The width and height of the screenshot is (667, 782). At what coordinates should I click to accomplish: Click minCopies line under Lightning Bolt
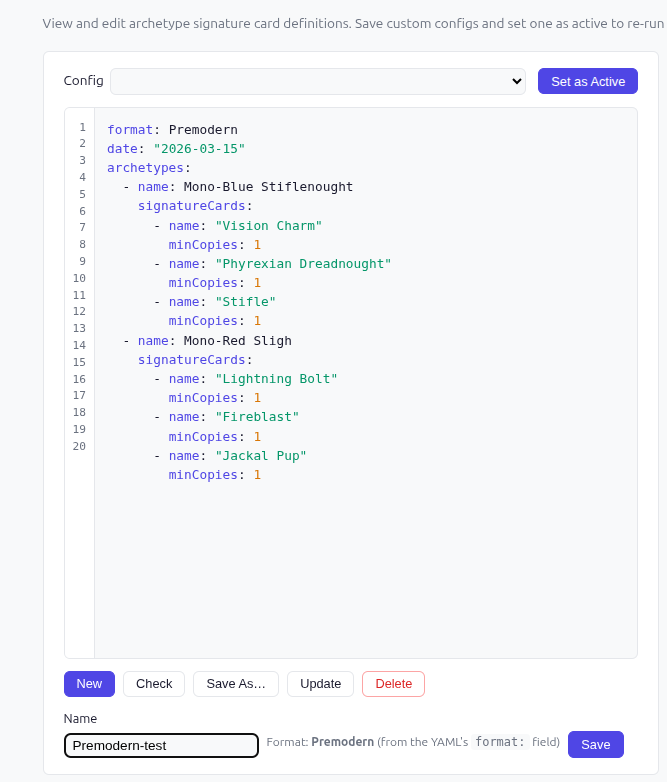tap(215, 398)
